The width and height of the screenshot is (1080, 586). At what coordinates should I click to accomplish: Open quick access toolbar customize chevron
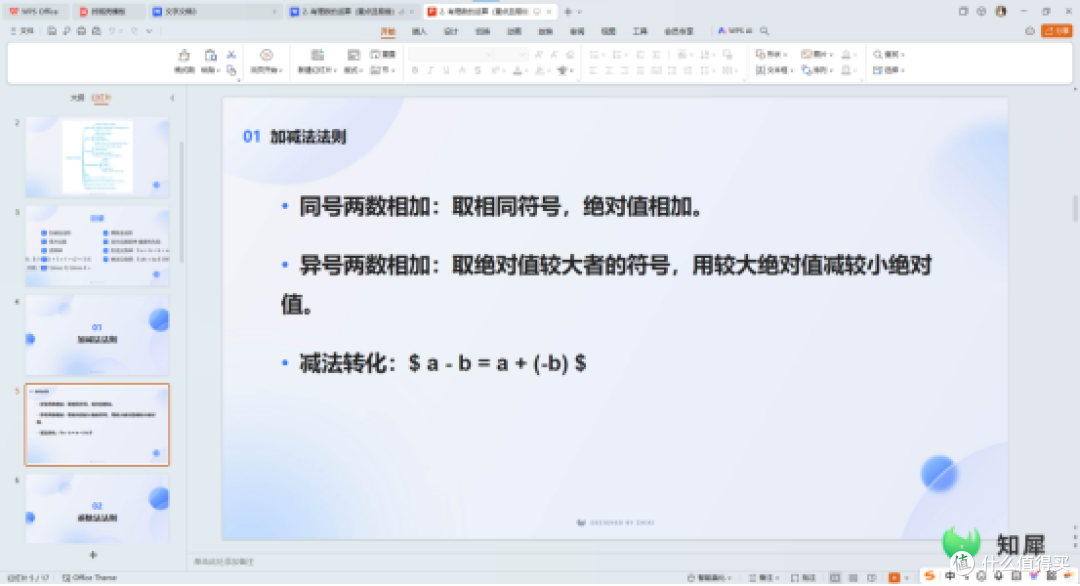click(x=149, y=31)
